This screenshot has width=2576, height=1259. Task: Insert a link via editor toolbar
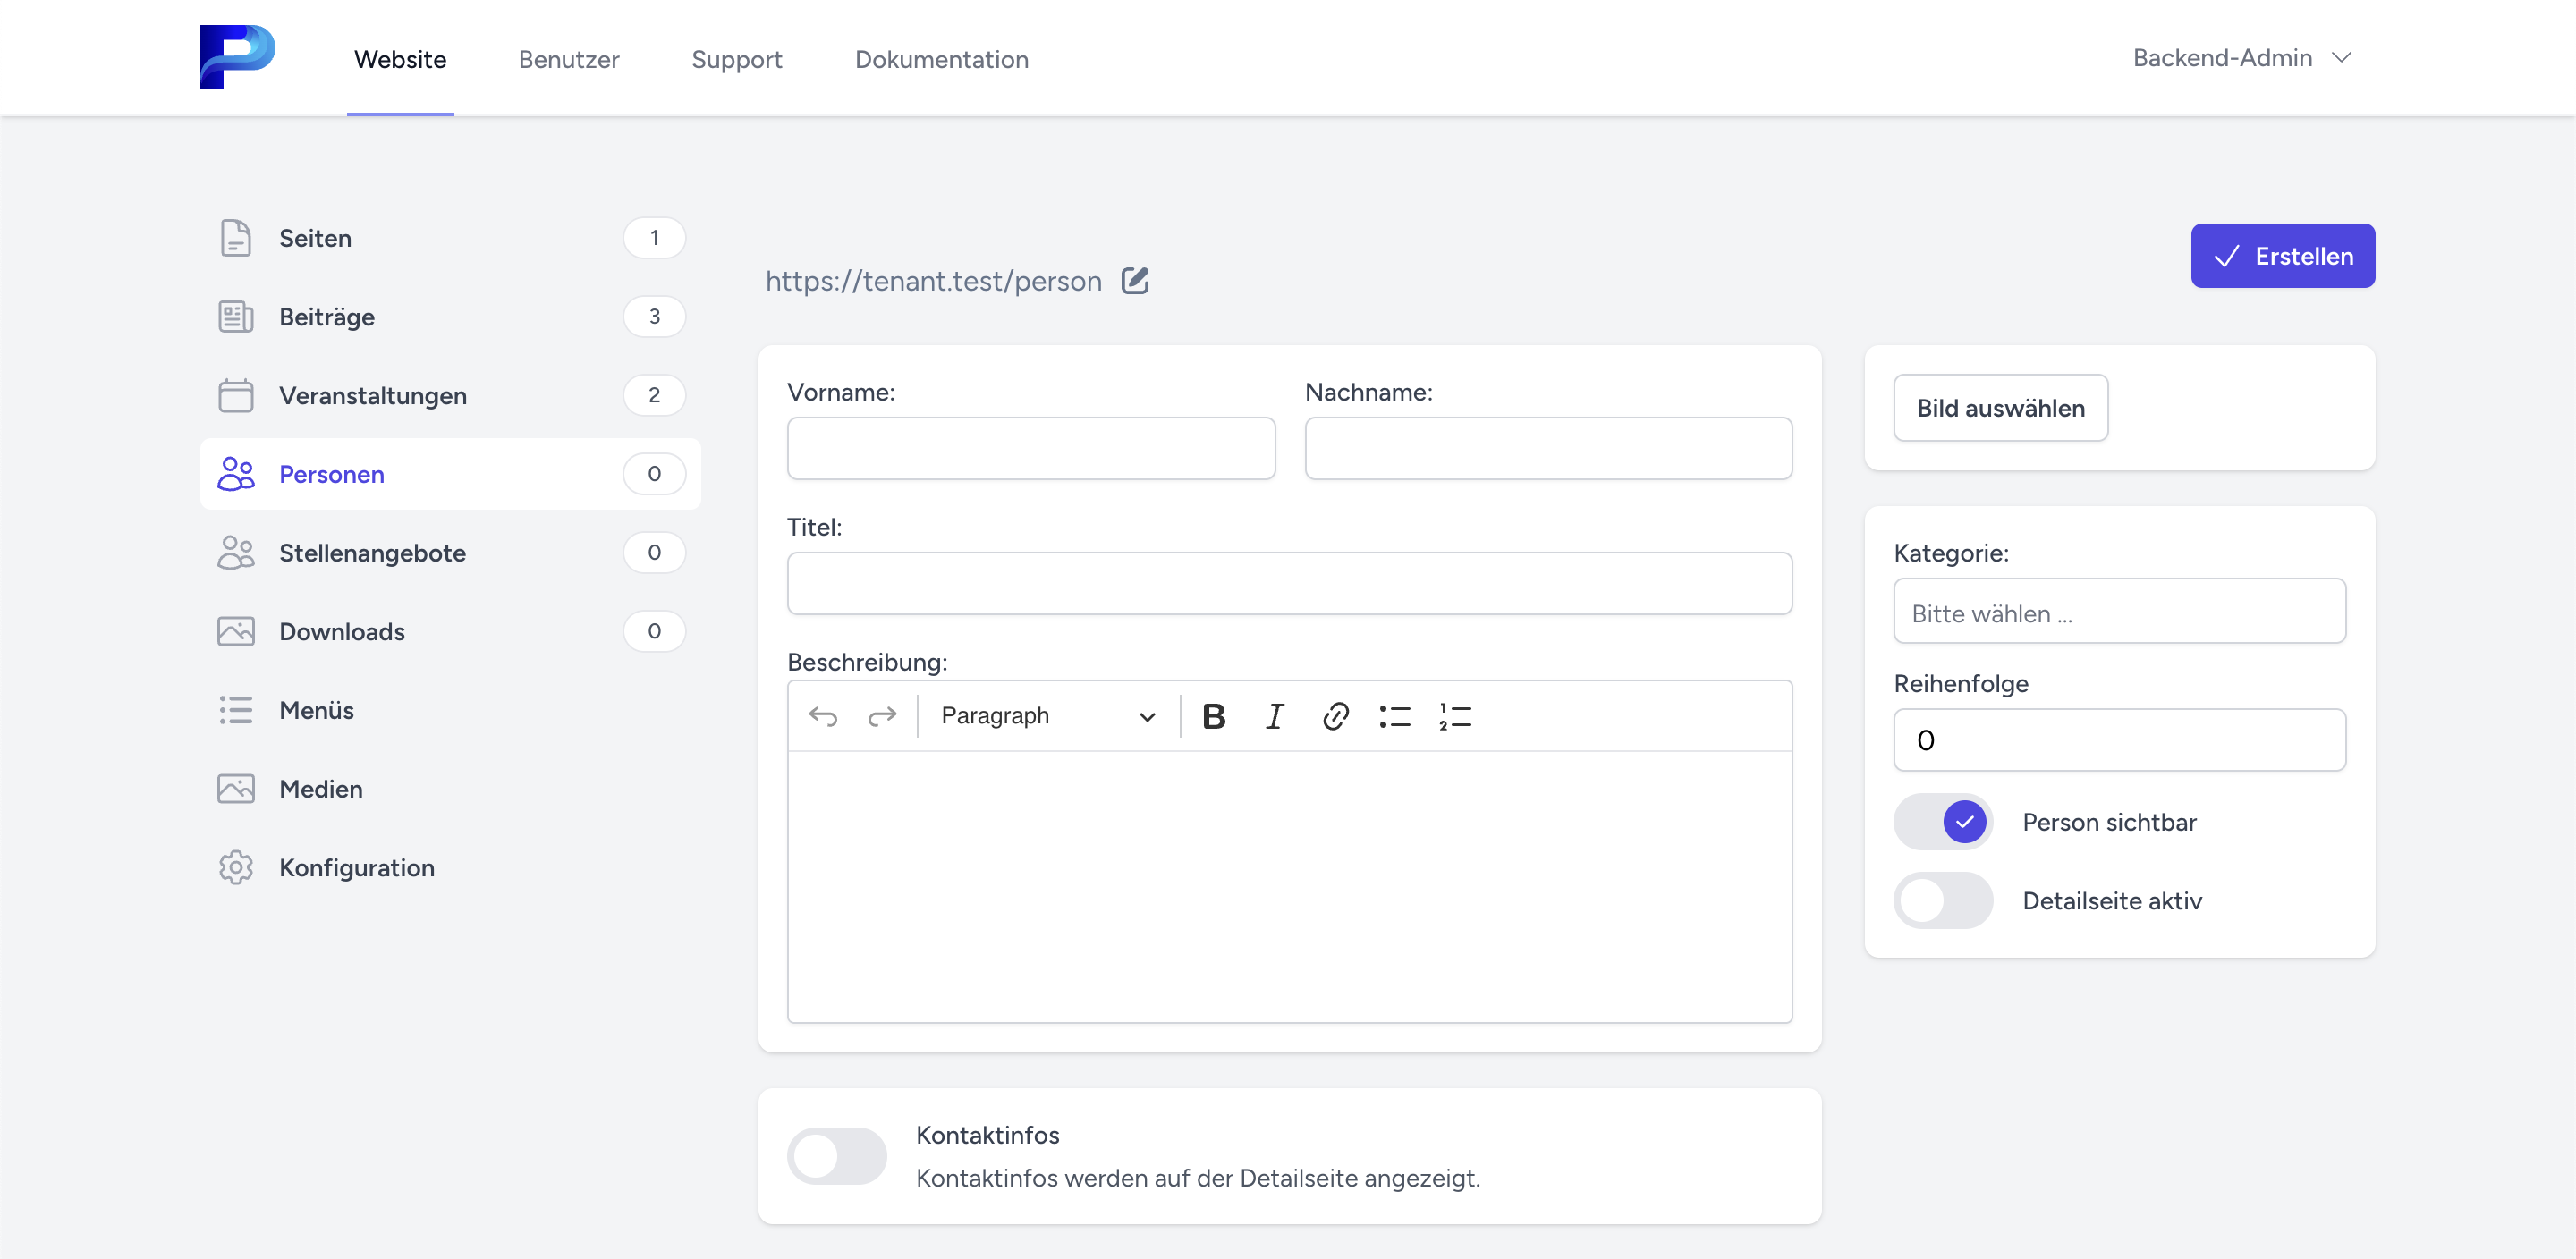point(1335,716)
